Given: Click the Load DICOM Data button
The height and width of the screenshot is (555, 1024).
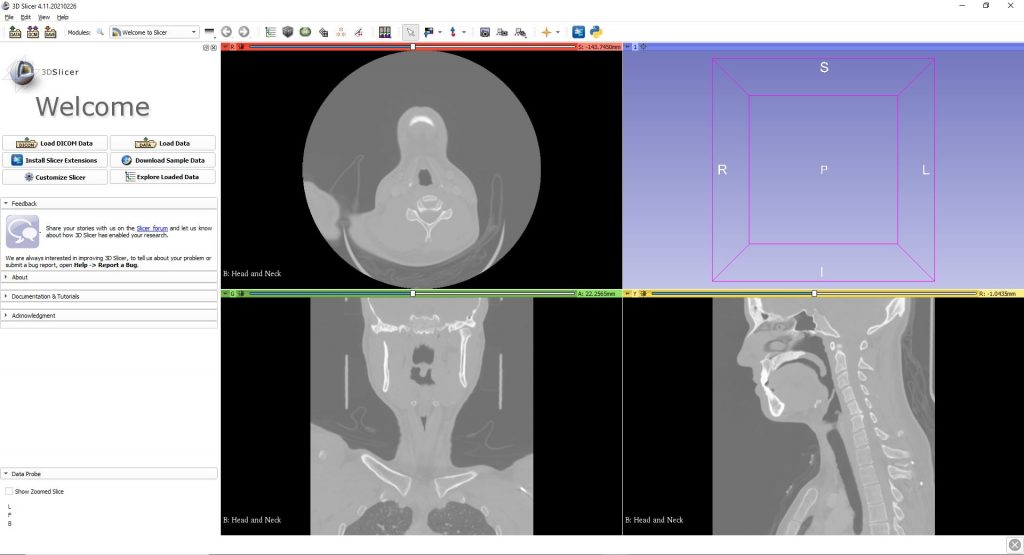Looking at the screenshot, I should [55, 143].
